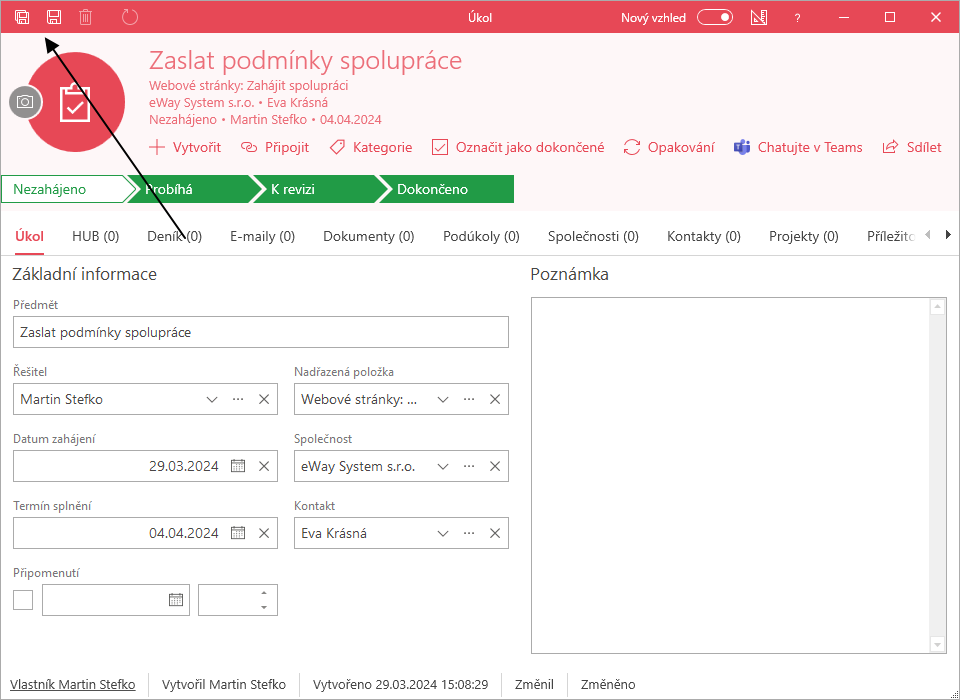Click the Delete trash icon
Screen dimensions: 960x700
point(86,17)
